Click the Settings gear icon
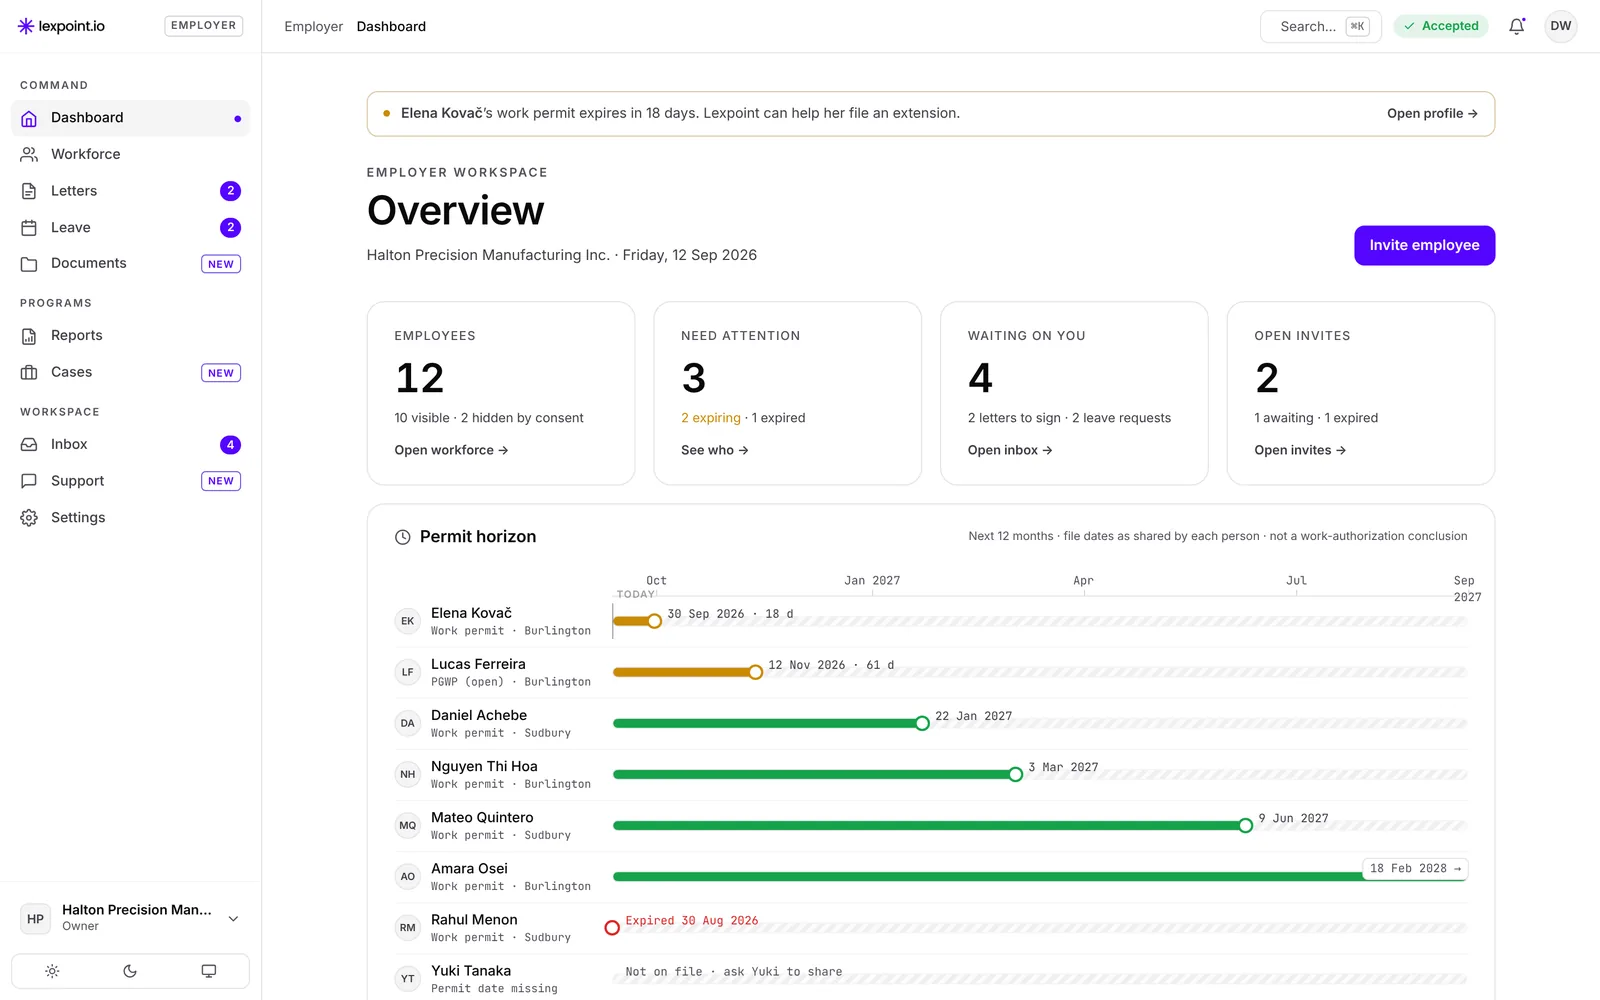Screen dimensions: 1600x1000 (29, 517)
